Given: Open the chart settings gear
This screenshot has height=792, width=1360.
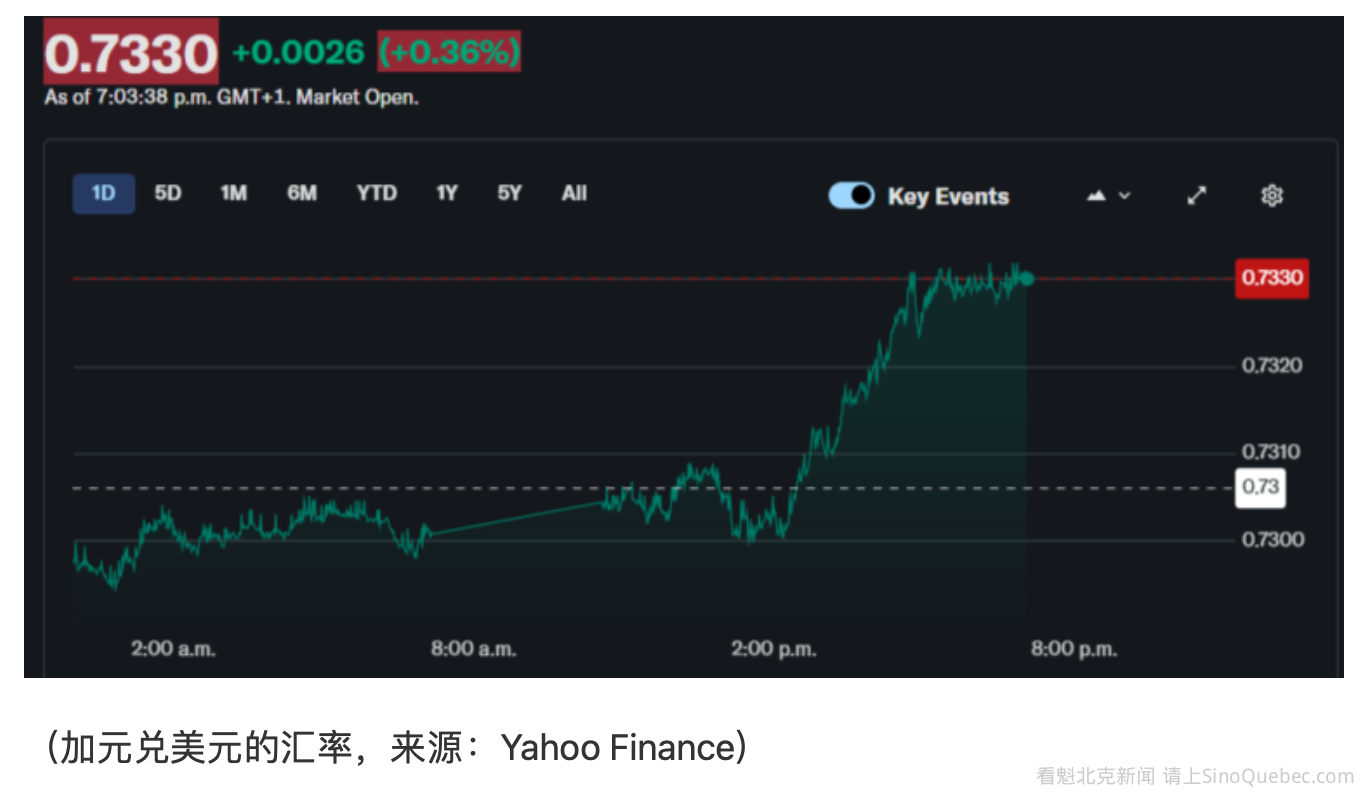Looking at the screenshot, I should pyautogui.click(x=1271, y=196).
